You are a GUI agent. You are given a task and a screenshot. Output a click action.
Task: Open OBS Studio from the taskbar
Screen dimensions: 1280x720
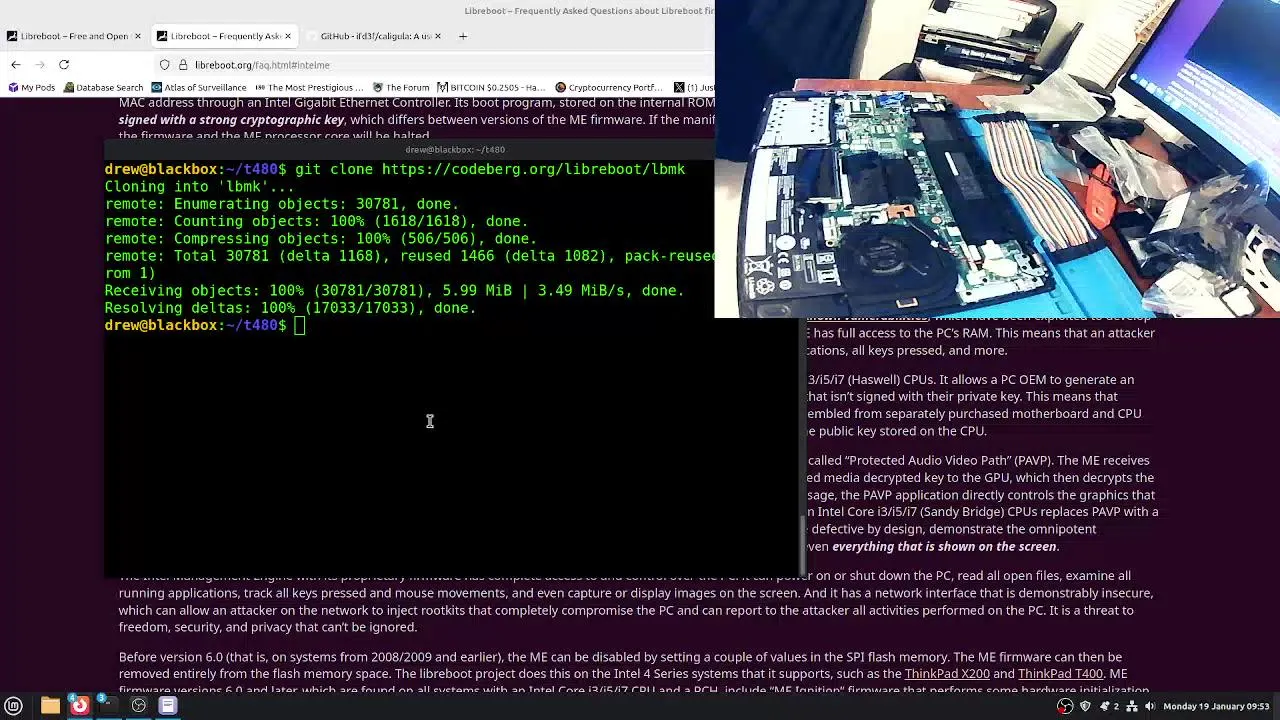(139, 706)
